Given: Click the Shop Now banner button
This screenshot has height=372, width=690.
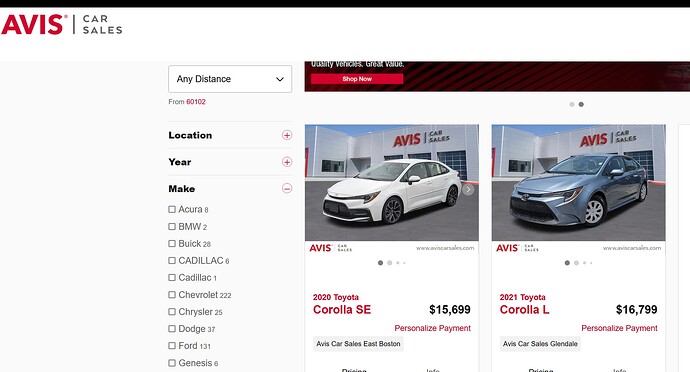Looking at the screenshot, I should tap(357, 79).
